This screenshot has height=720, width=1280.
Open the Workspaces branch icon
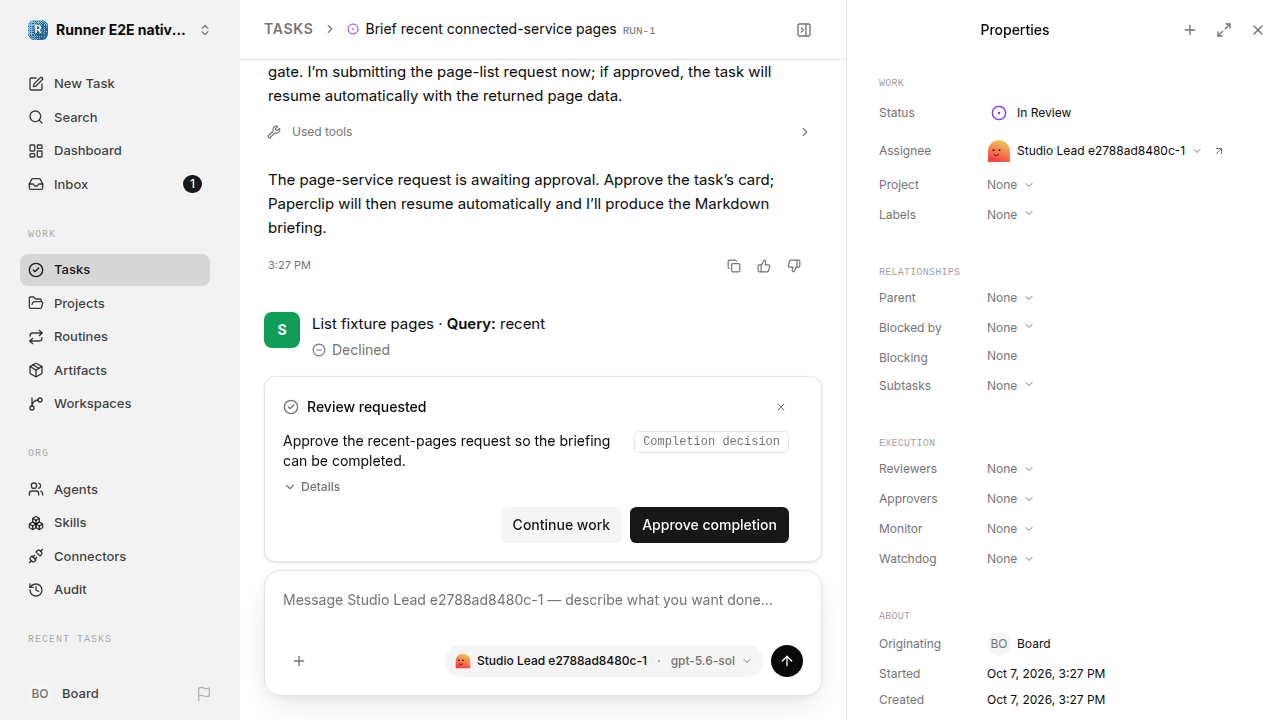[x=36, y=404]
